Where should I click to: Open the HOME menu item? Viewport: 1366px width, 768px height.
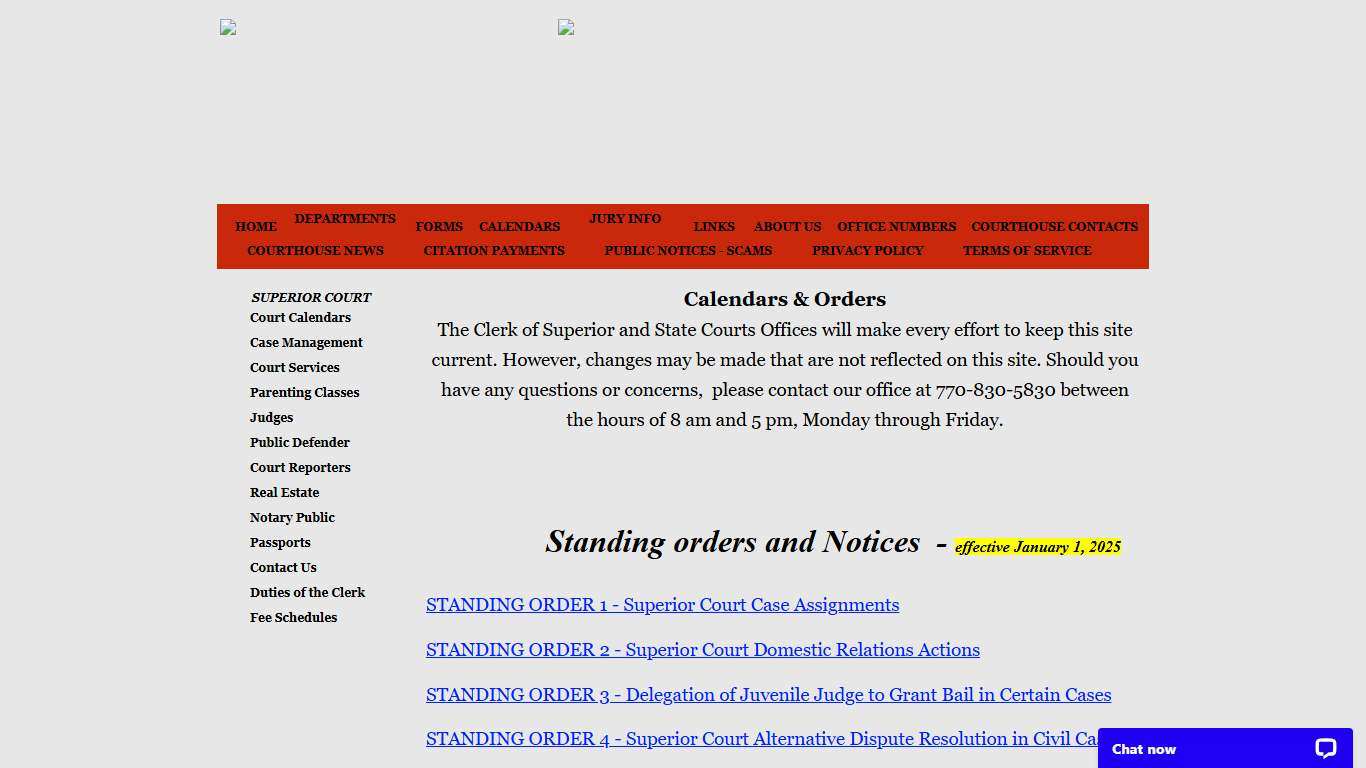256,227
